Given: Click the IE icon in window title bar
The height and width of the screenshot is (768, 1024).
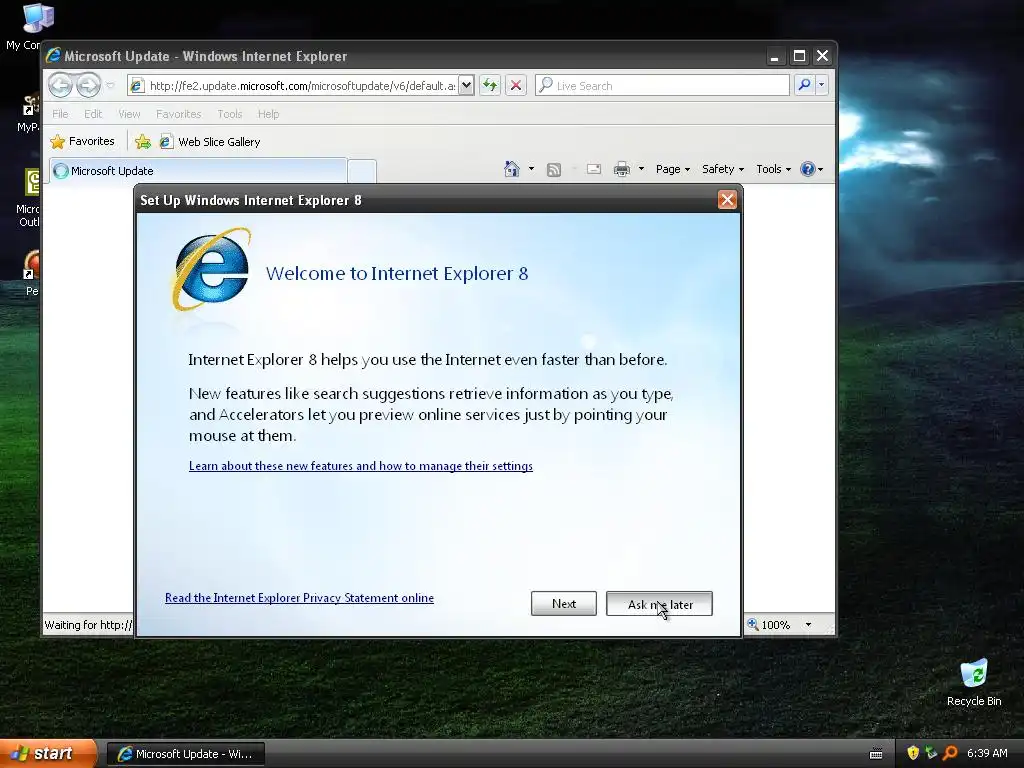Looking at the screenshot, I should (x=54, y=56).
